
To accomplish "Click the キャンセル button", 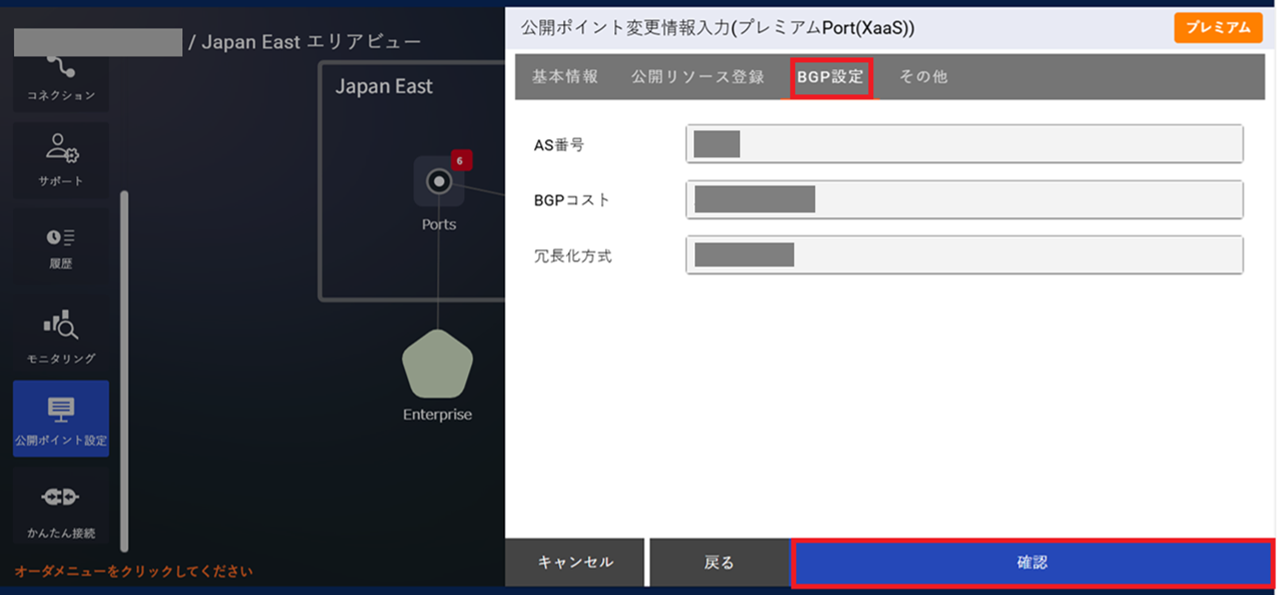I will (x=575, y=562).
